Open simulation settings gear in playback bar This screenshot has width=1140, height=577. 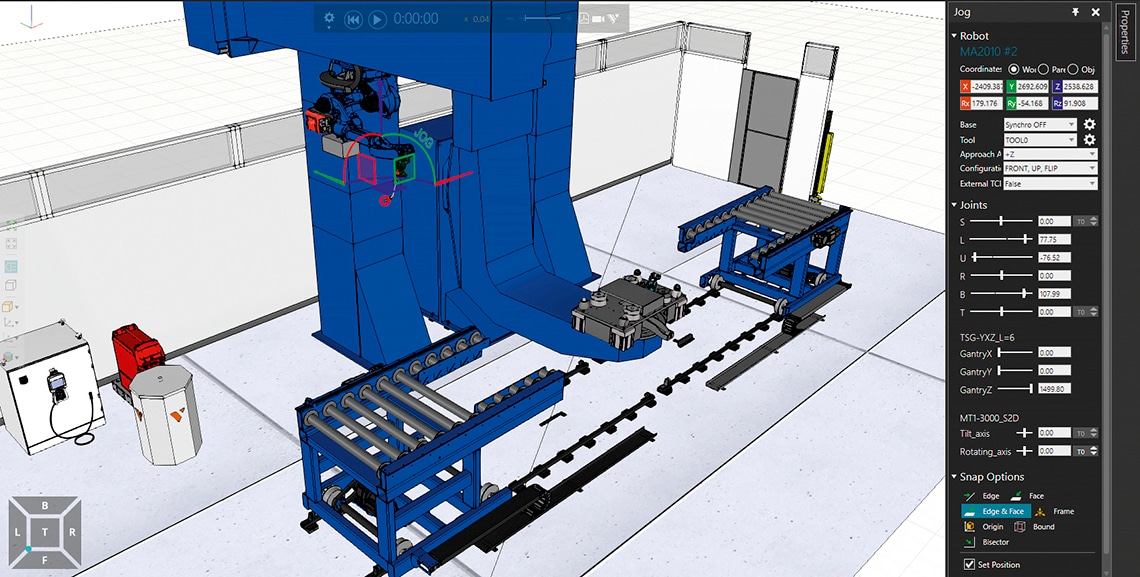[x=330, y=18]
